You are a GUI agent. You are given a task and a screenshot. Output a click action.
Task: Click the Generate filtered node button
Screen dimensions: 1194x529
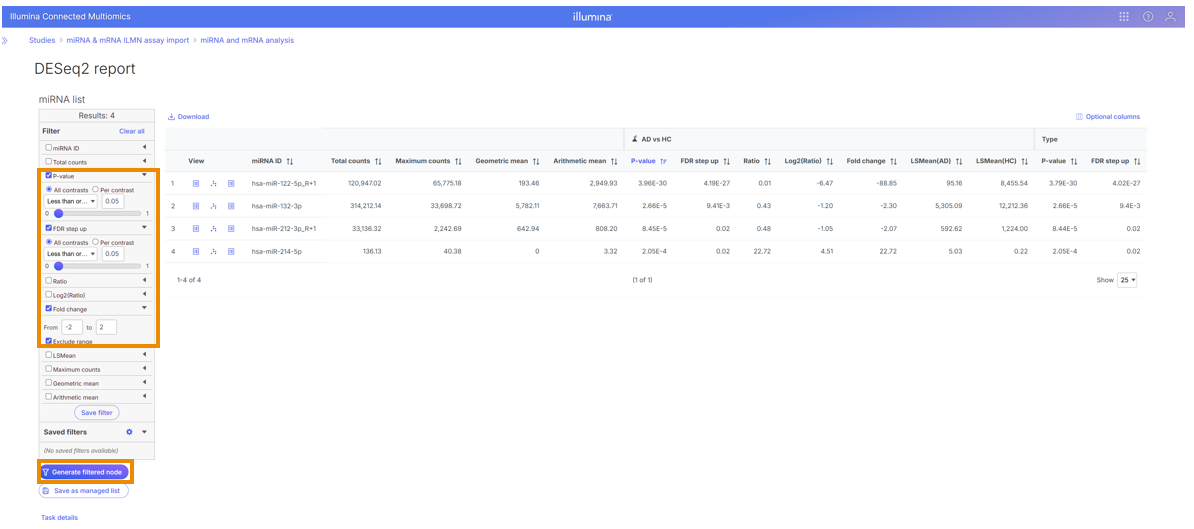pyautogui.click(x=84, y=472)
